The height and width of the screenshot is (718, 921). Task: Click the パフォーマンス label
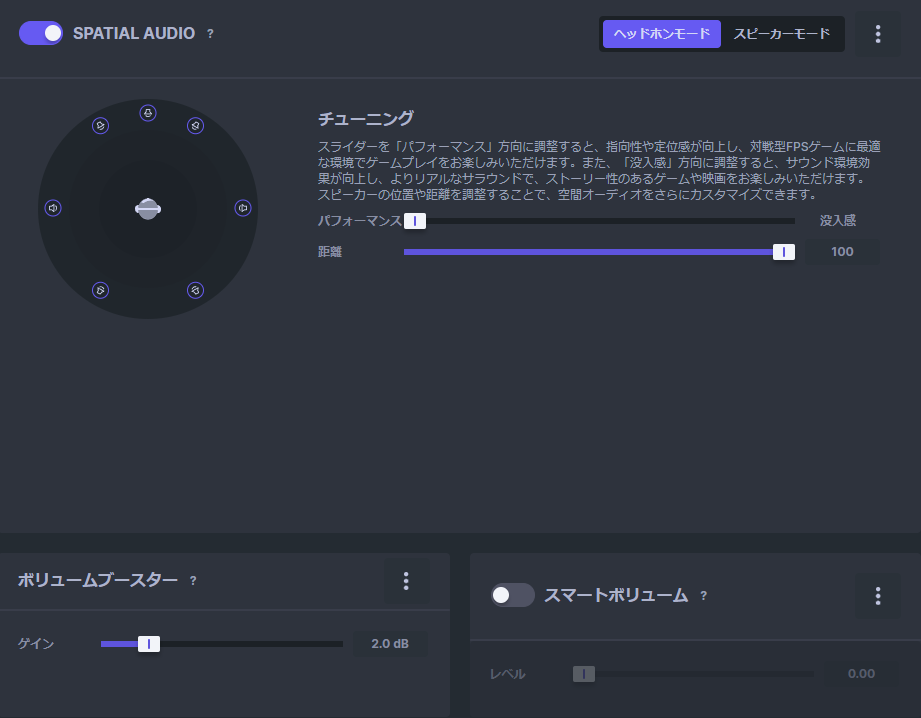click(x=359, y=221)
